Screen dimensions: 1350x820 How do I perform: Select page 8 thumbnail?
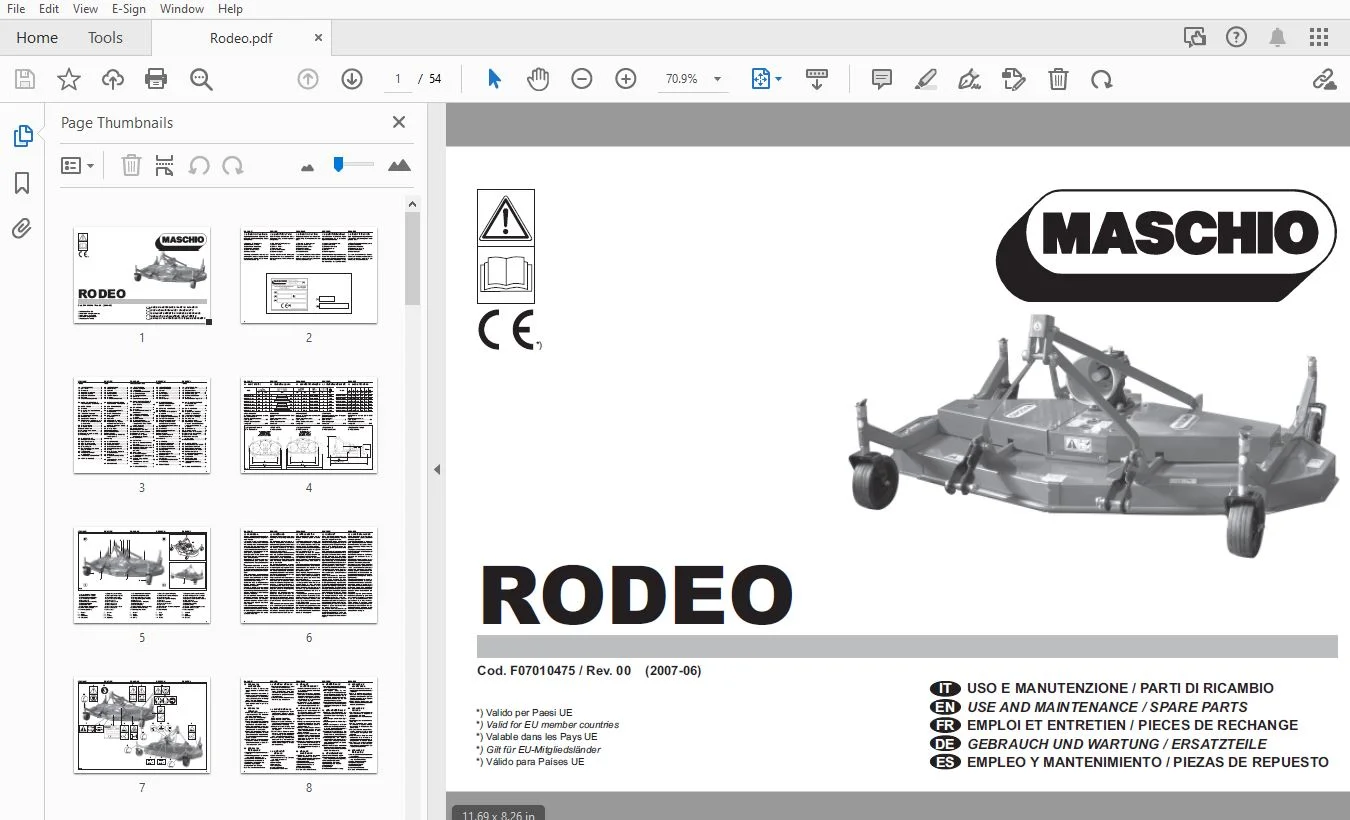coord(309,725)
